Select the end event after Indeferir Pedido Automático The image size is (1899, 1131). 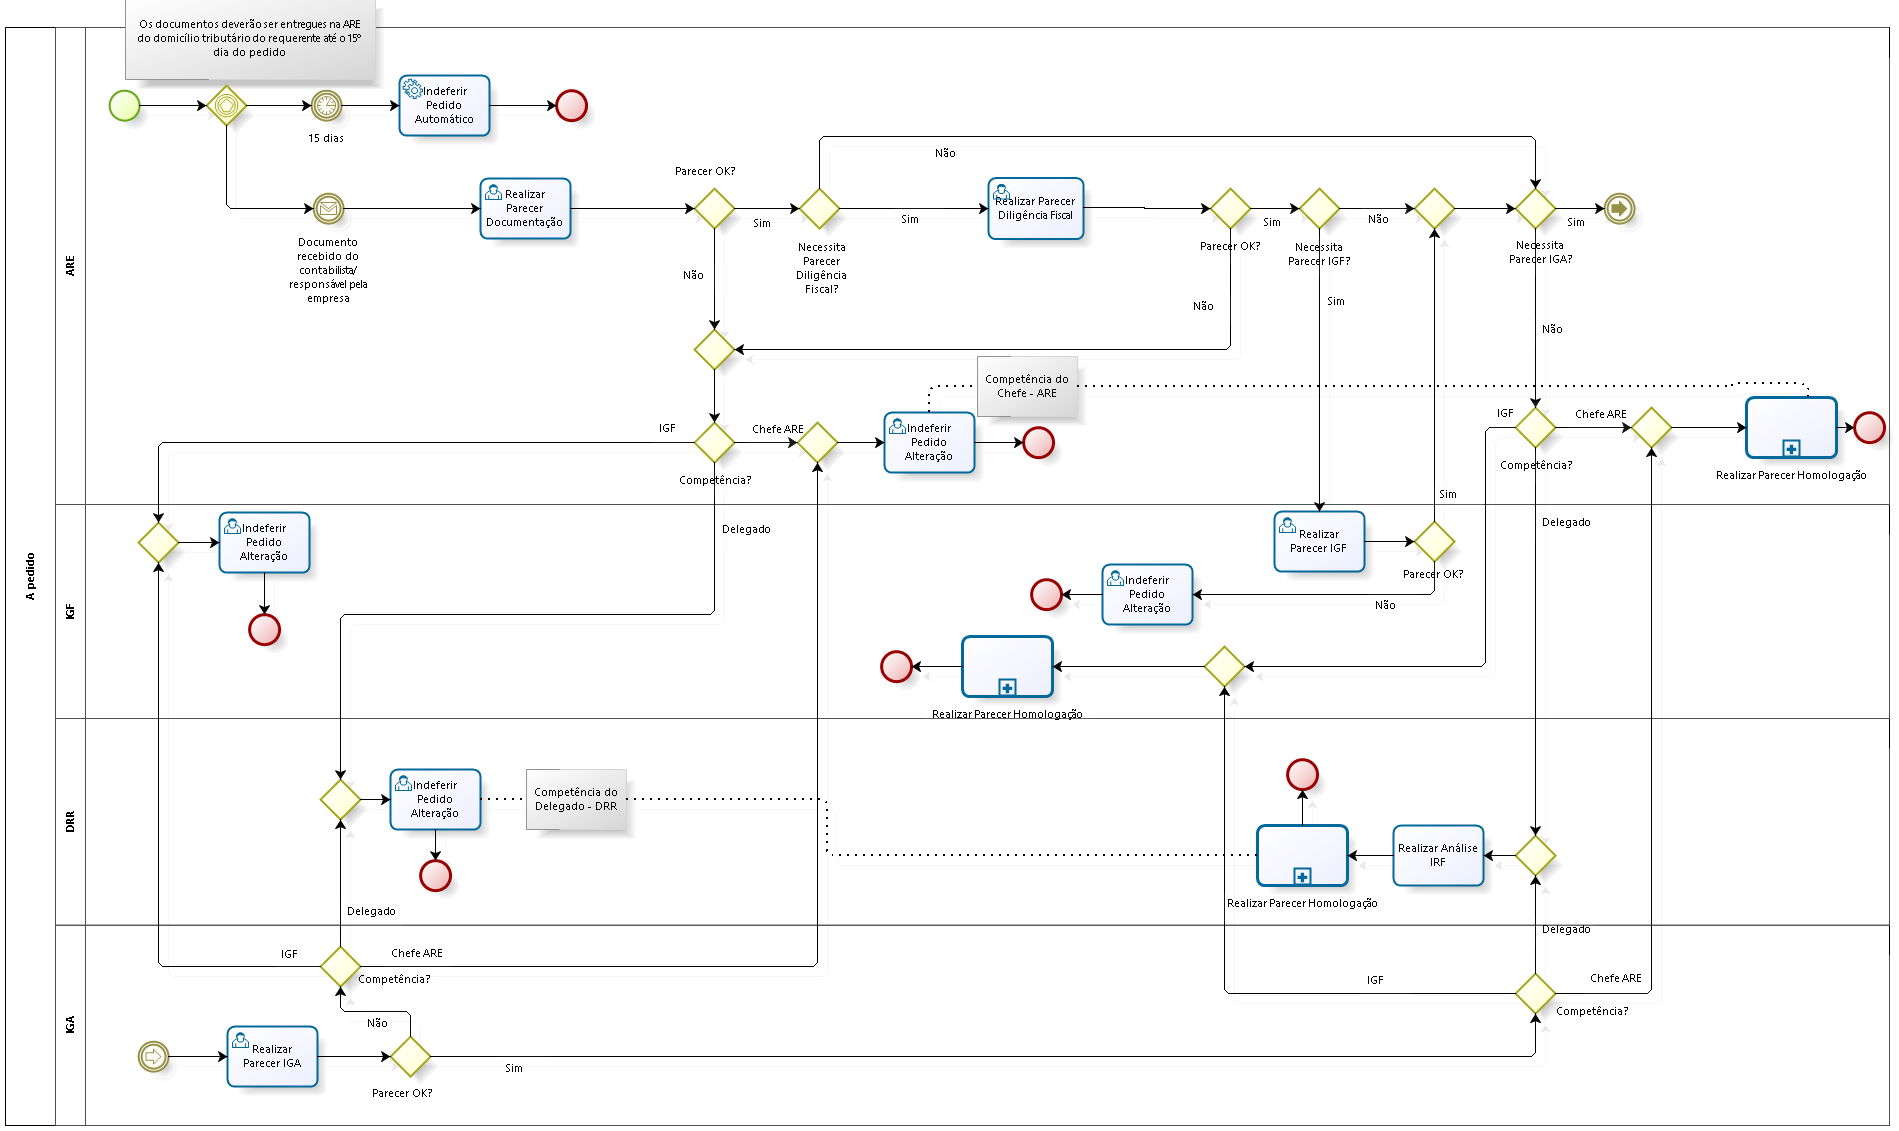tap(571, 105)
